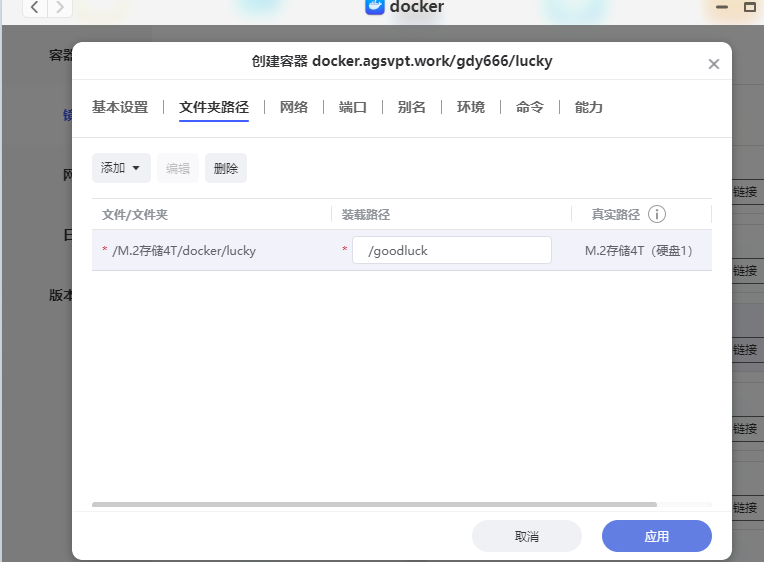Click the M.2存储4T（硬盘1） real path cell
The width and height of the screenshot is (764, 562).
tap(639, 251)
